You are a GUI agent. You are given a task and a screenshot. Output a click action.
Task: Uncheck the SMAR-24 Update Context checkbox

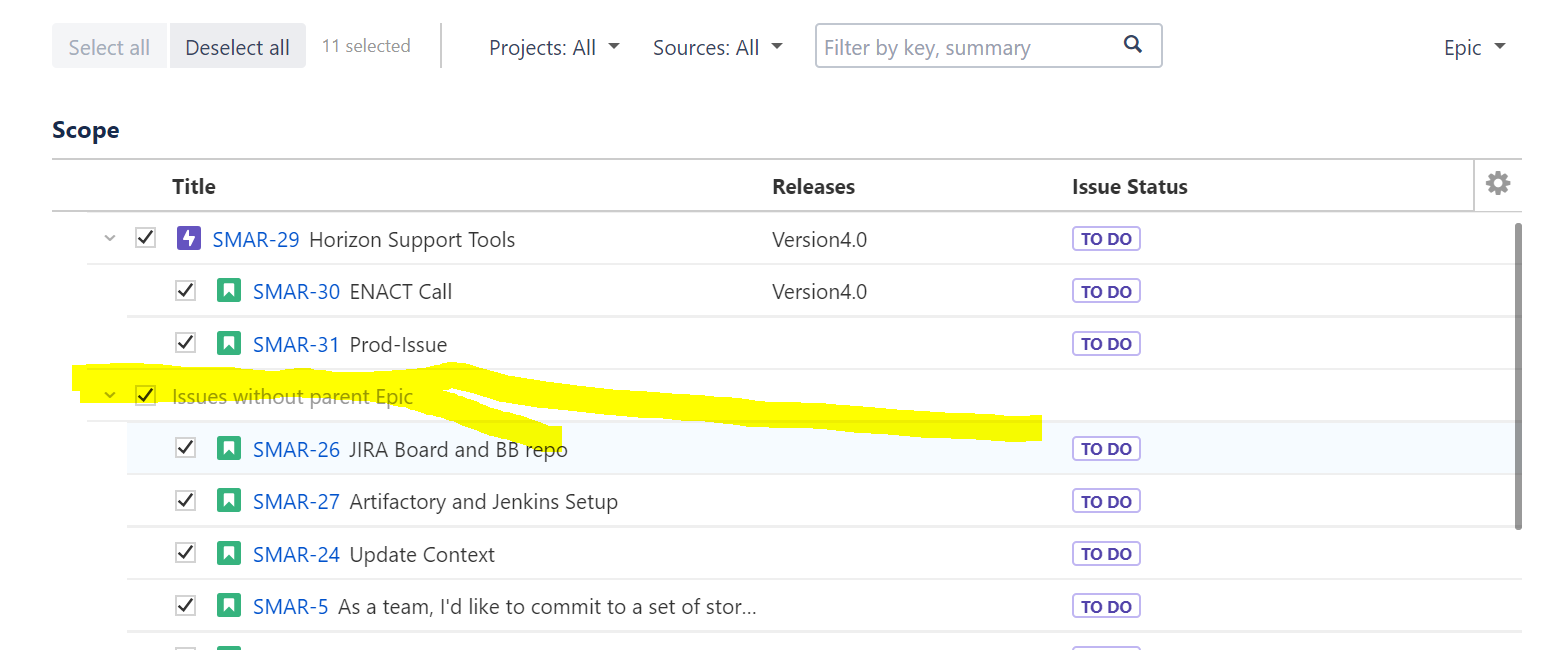point(185,553)
